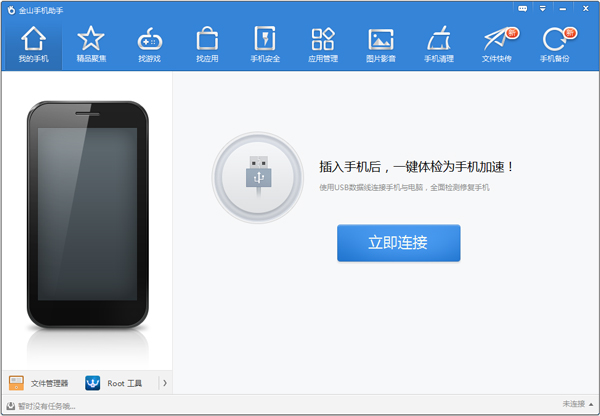Image resolution: width=600 pixels, height=416 pixels.
Task: Launch the Root 工具 shortcut
Action: point(114,383)
